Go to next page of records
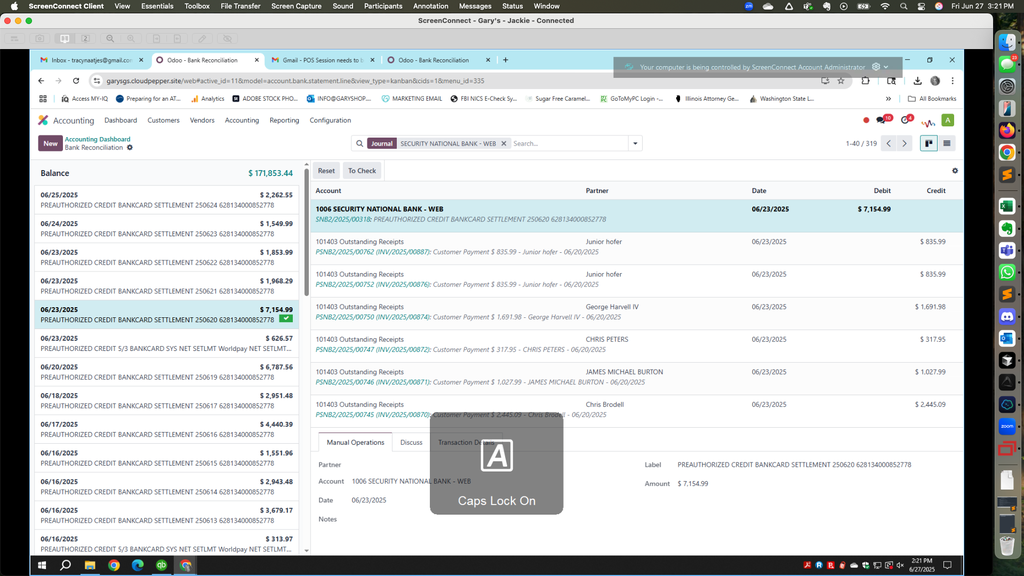The width and height of the screenshot is (1024, 576). (x=905, y=143)
